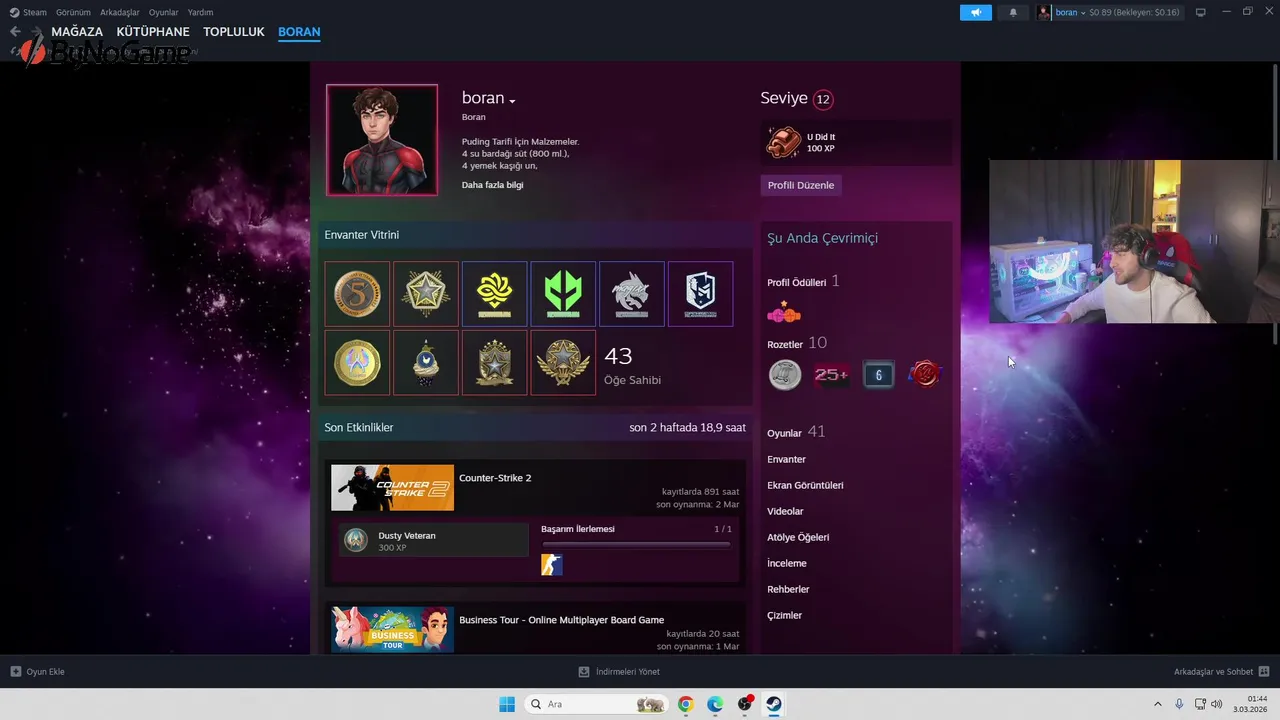
Task: Open the taskbar volume control
Action: click(1217, 704)
